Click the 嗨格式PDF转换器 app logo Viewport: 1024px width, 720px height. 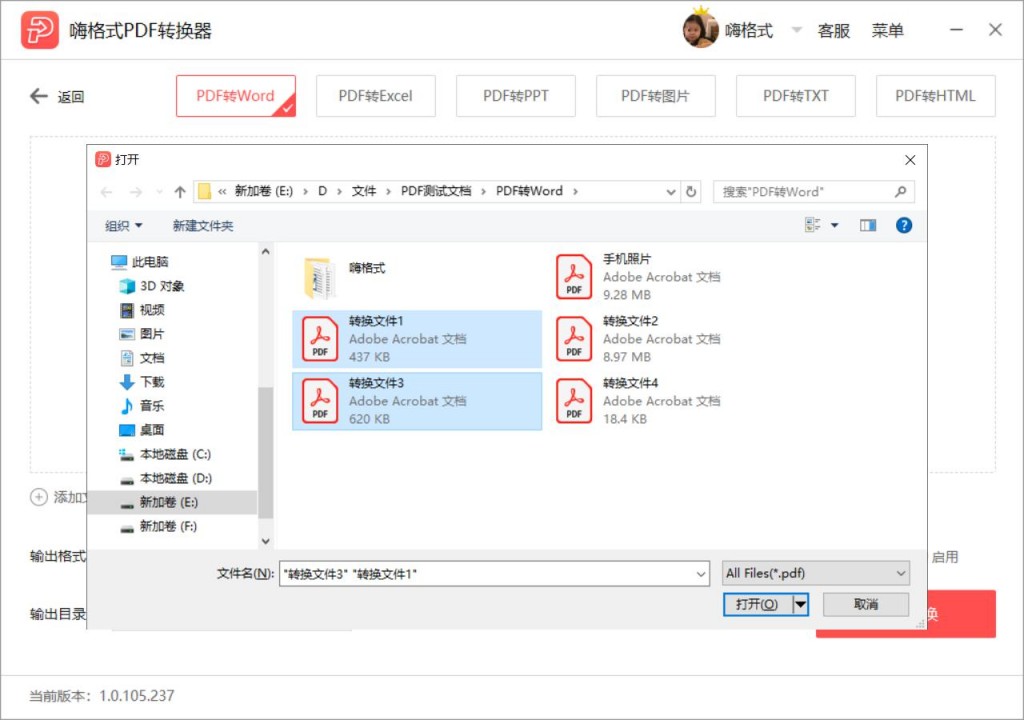click(x=39, y=30)
